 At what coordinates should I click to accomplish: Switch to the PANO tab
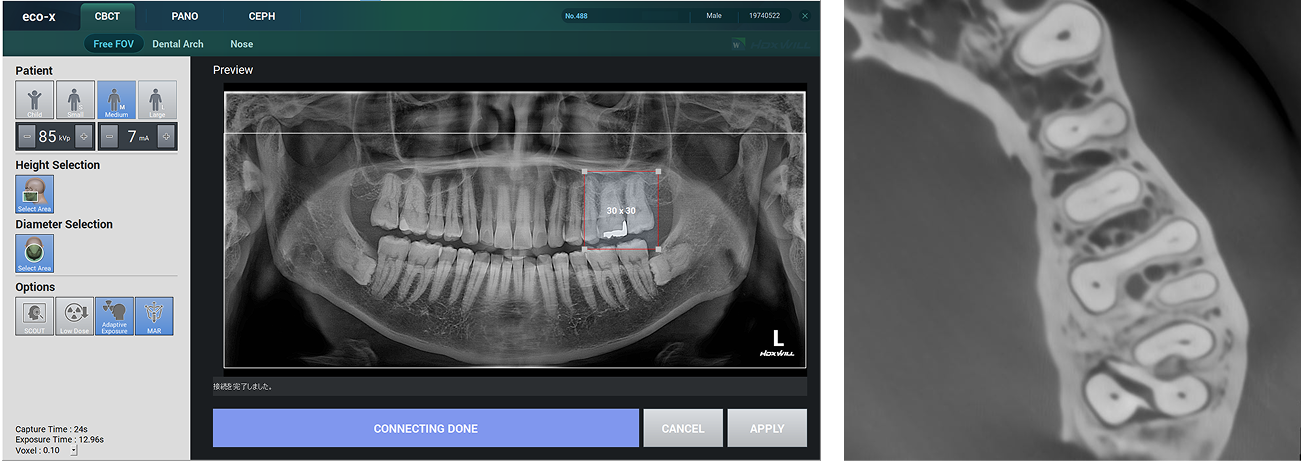coord(184,17)
